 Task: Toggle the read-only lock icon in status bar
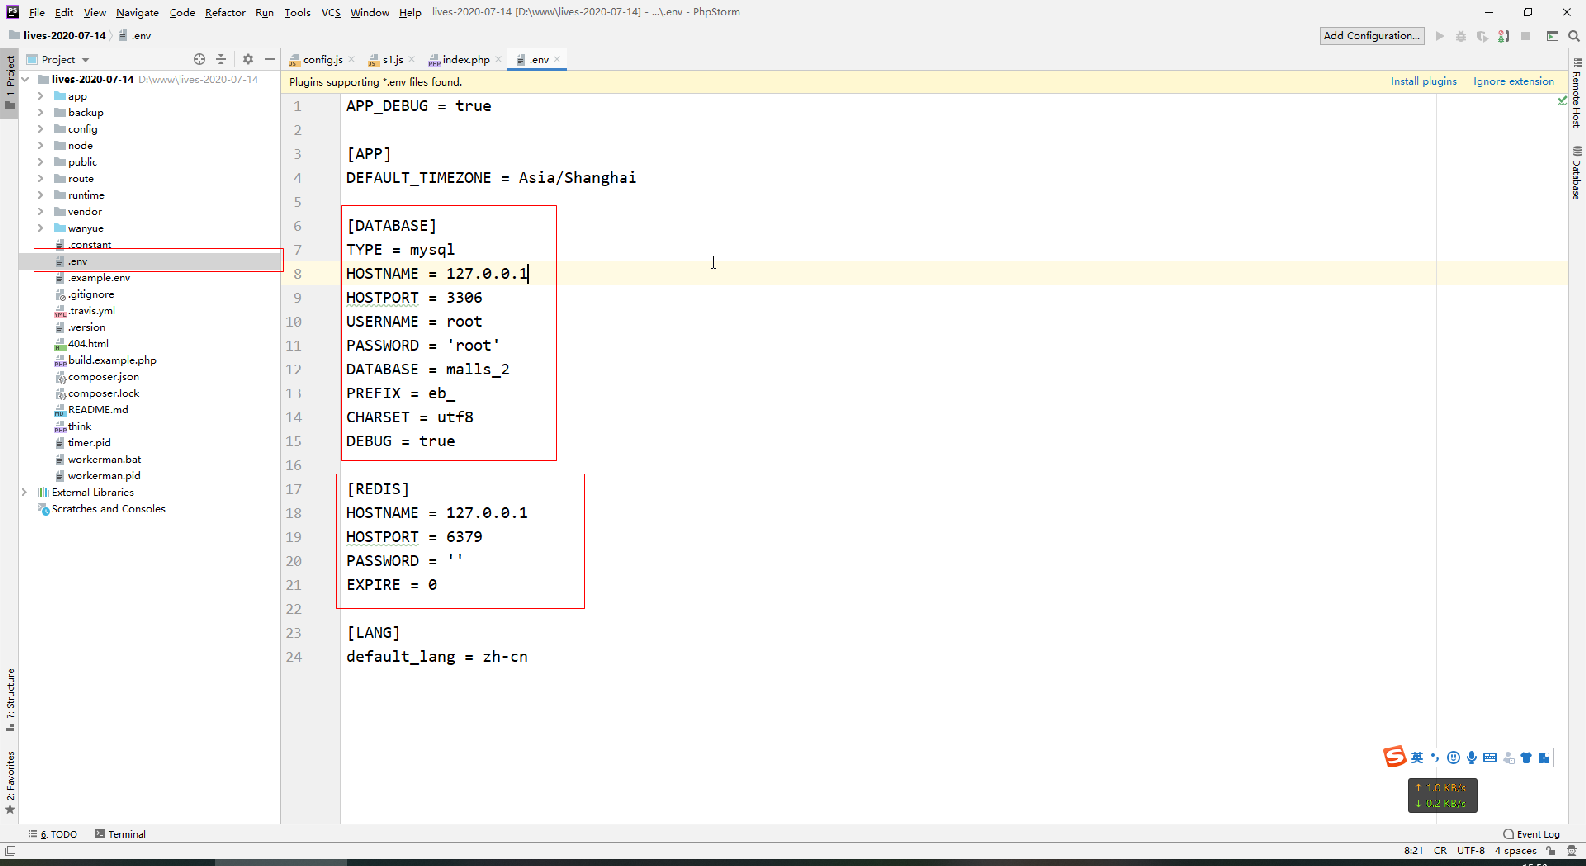pyautogui.click(x=1551, y=851)
